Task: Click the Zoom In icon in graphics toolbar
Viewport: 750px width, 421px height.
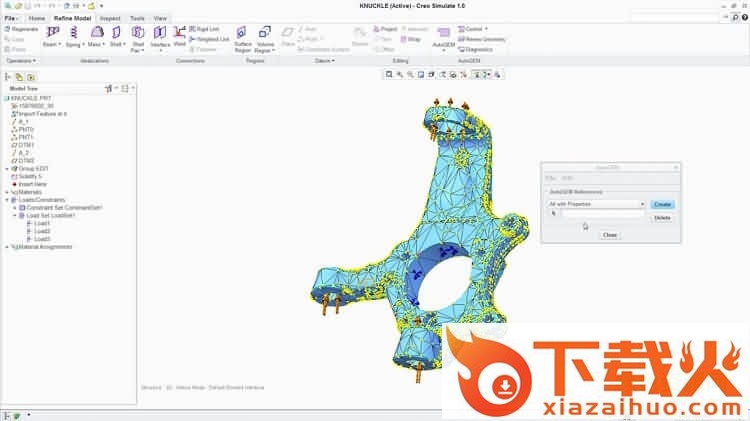Action: point(399,75)
